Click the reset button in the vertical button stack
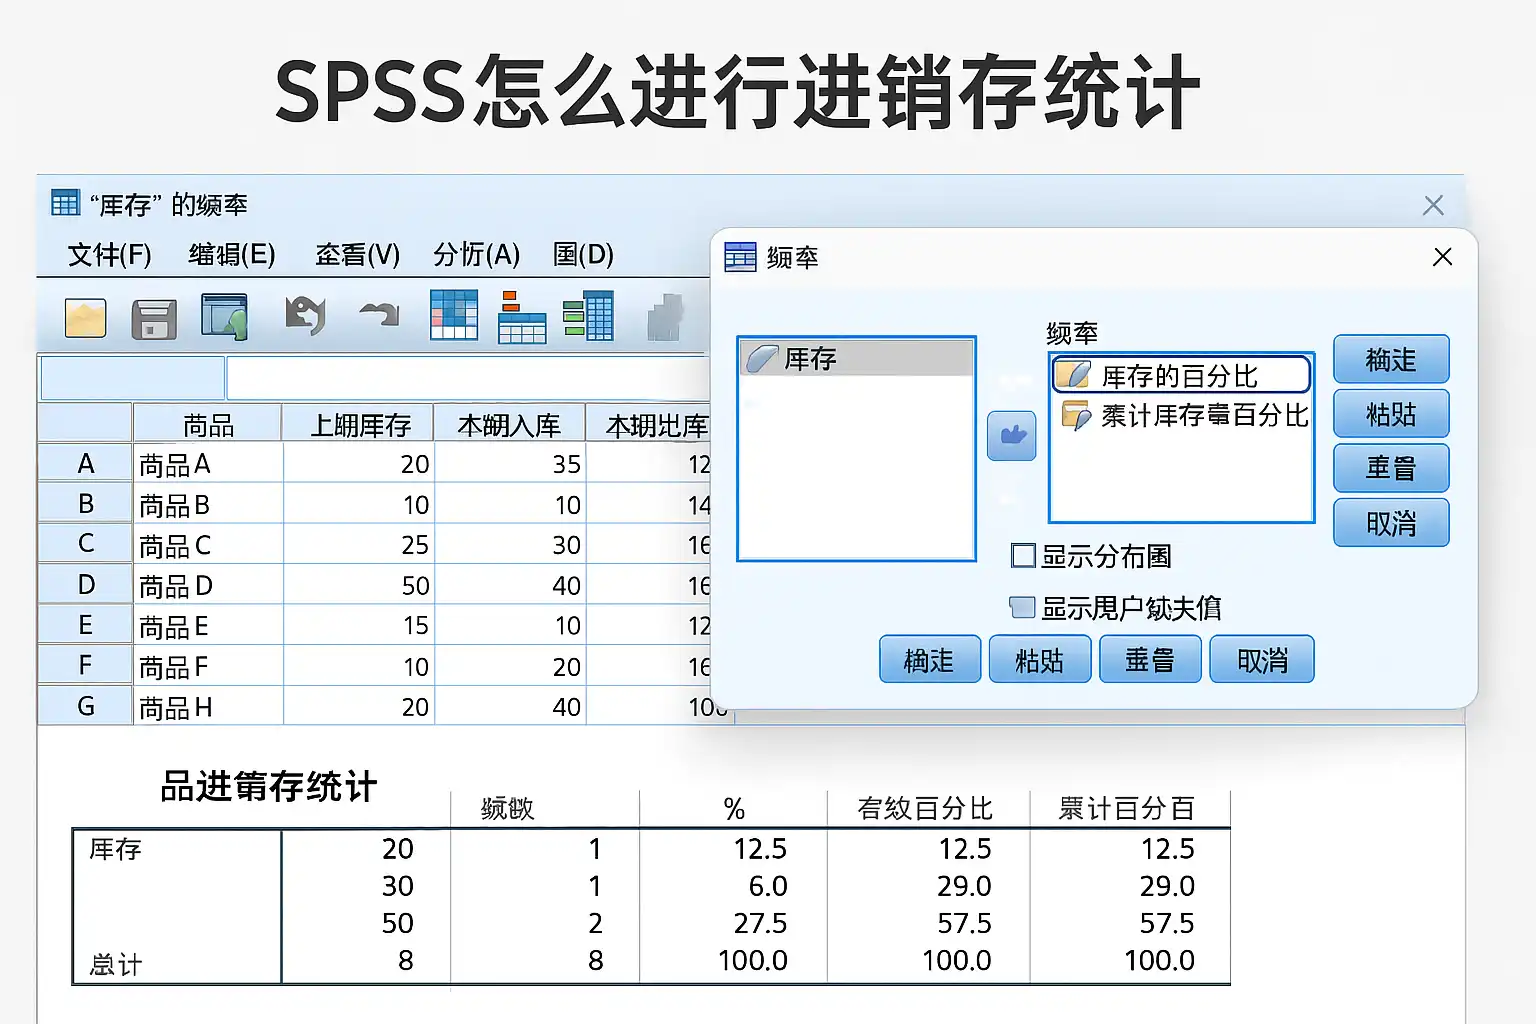 point(1391,468)
